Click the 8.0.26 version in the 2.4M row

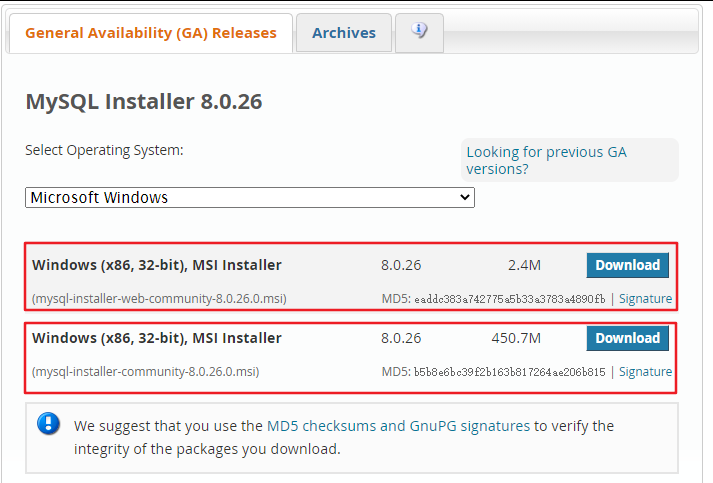click(401, 265)
